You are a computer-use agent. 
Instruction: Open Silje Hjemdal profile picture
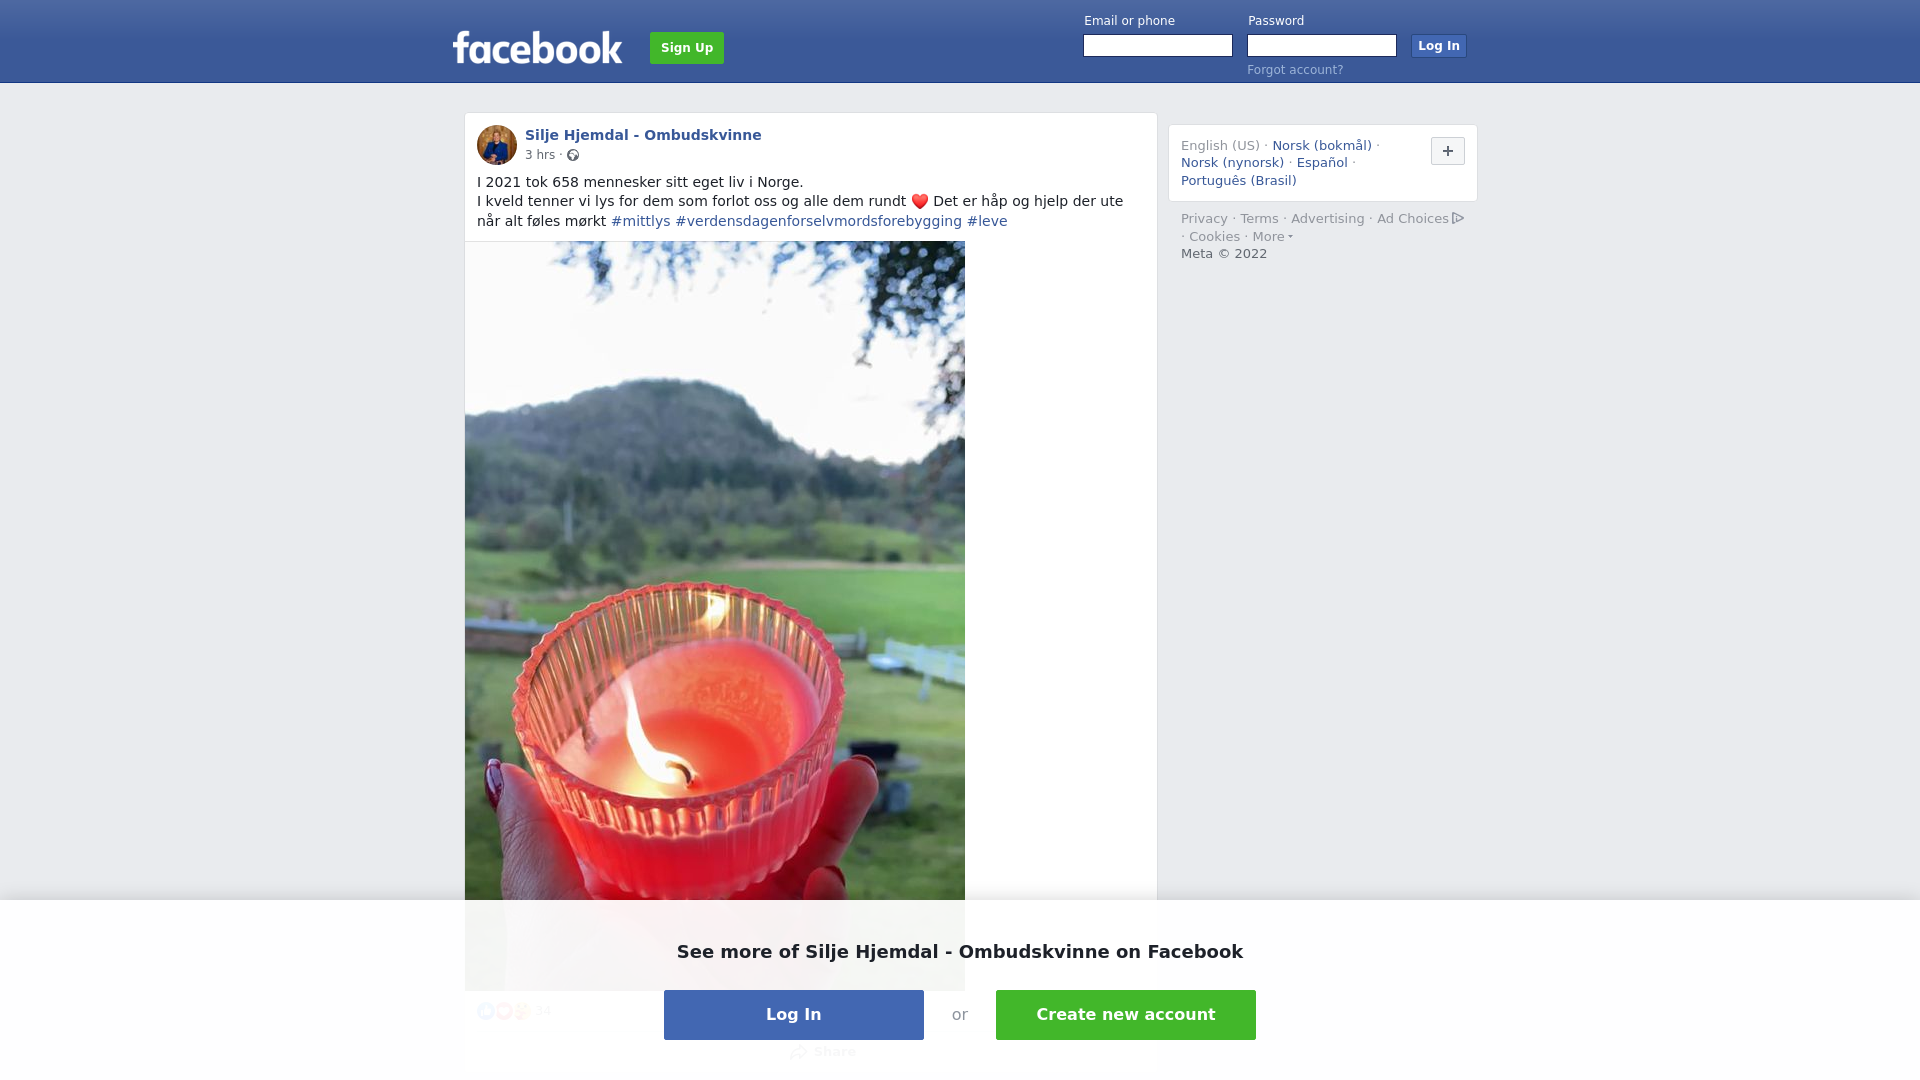[x=497, y=145]
